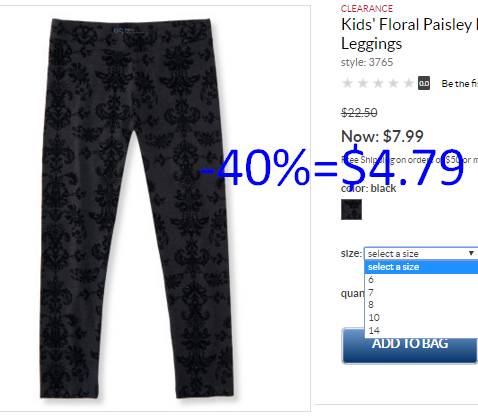The height and width of the screenshot is (418, 478).
Task: Choose size 8 from the list
Action: [x=422, y=305]
